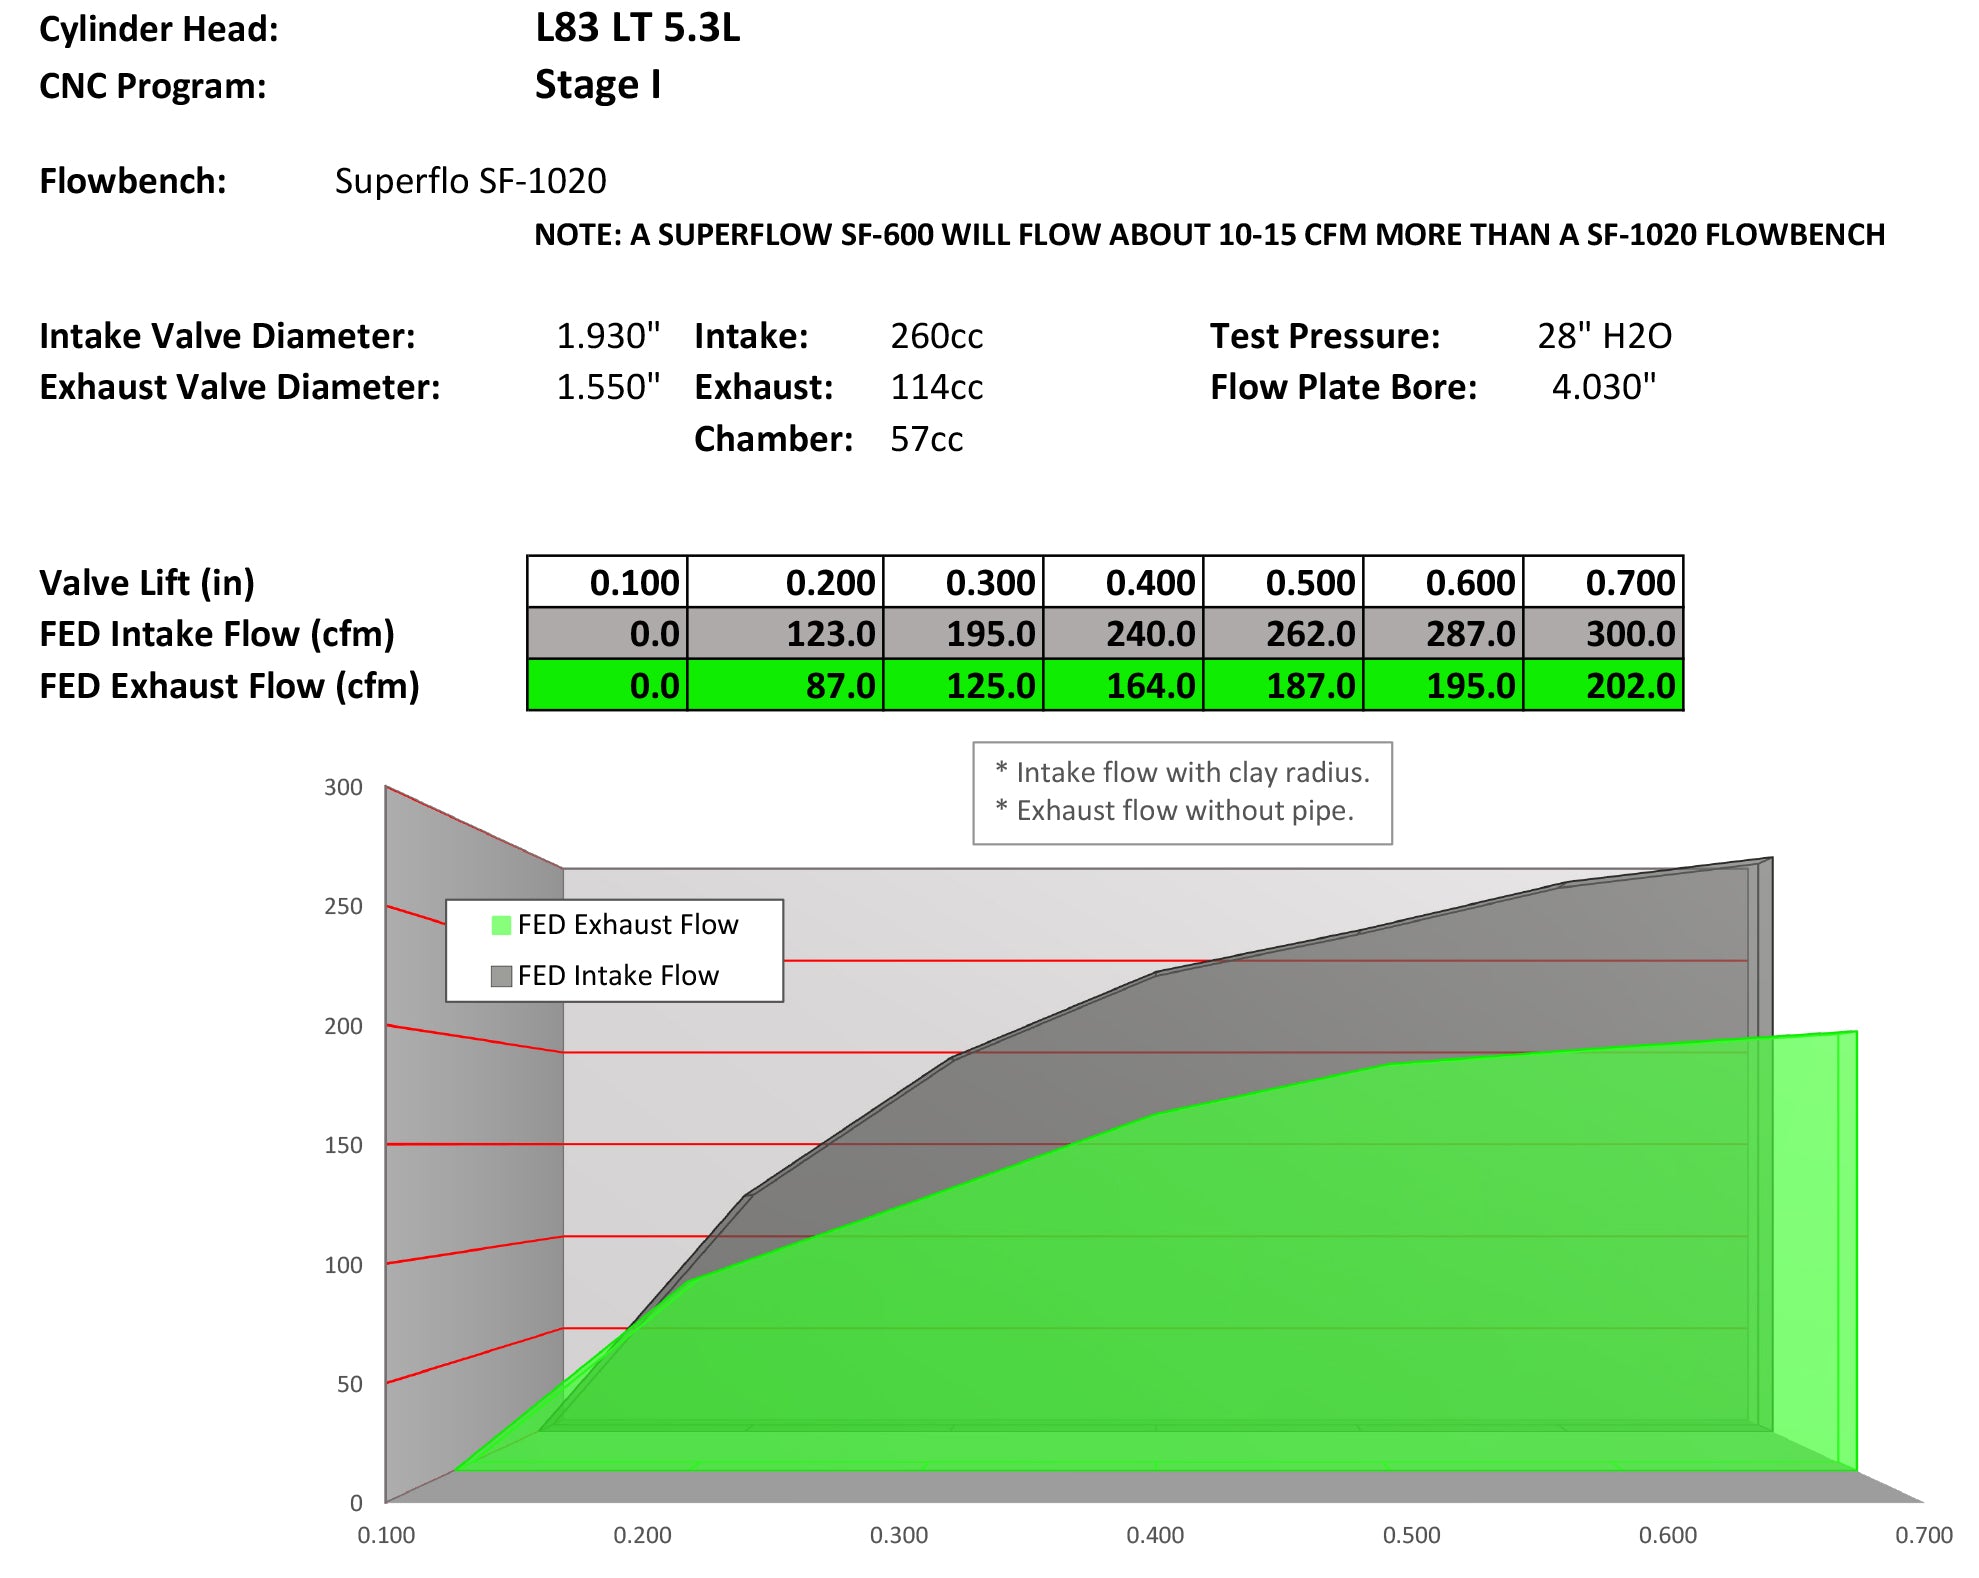This screenshot has height=1578, width=1979.
Task: Click the FED Intake Flow legend label
Action: click(618, 976)
